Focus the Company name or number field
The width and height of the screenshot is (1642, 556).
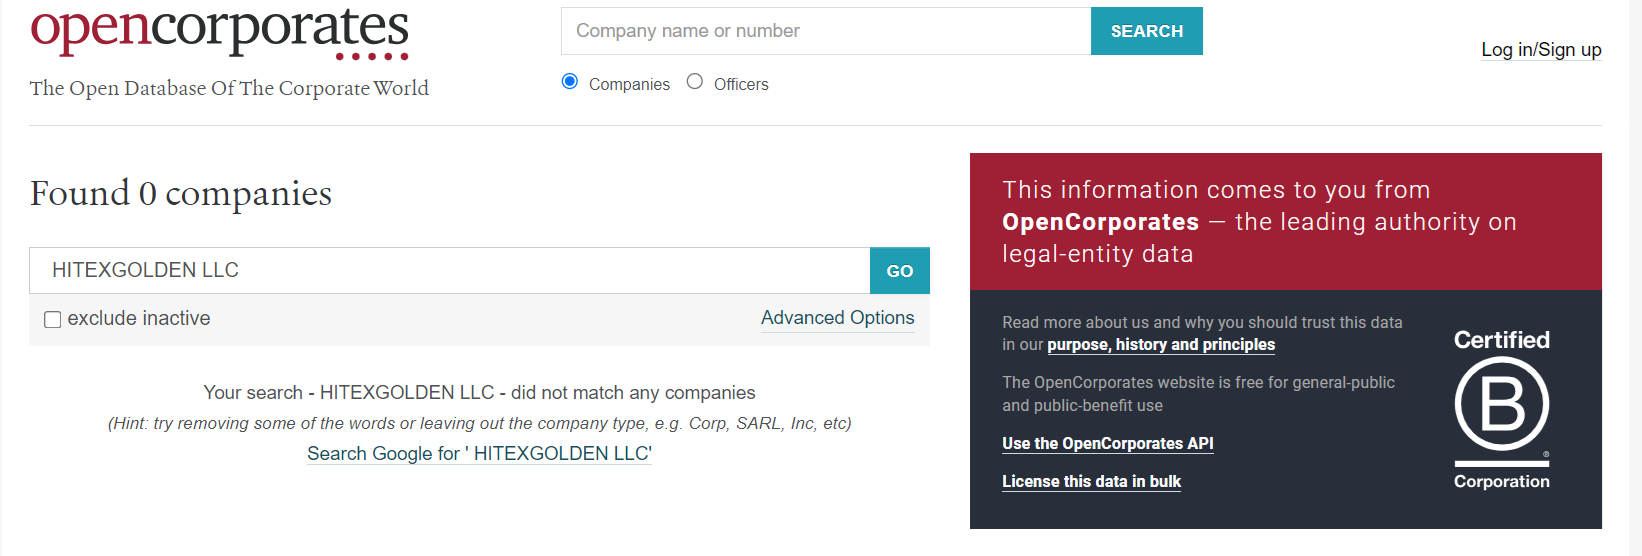(x=826, y=31)
